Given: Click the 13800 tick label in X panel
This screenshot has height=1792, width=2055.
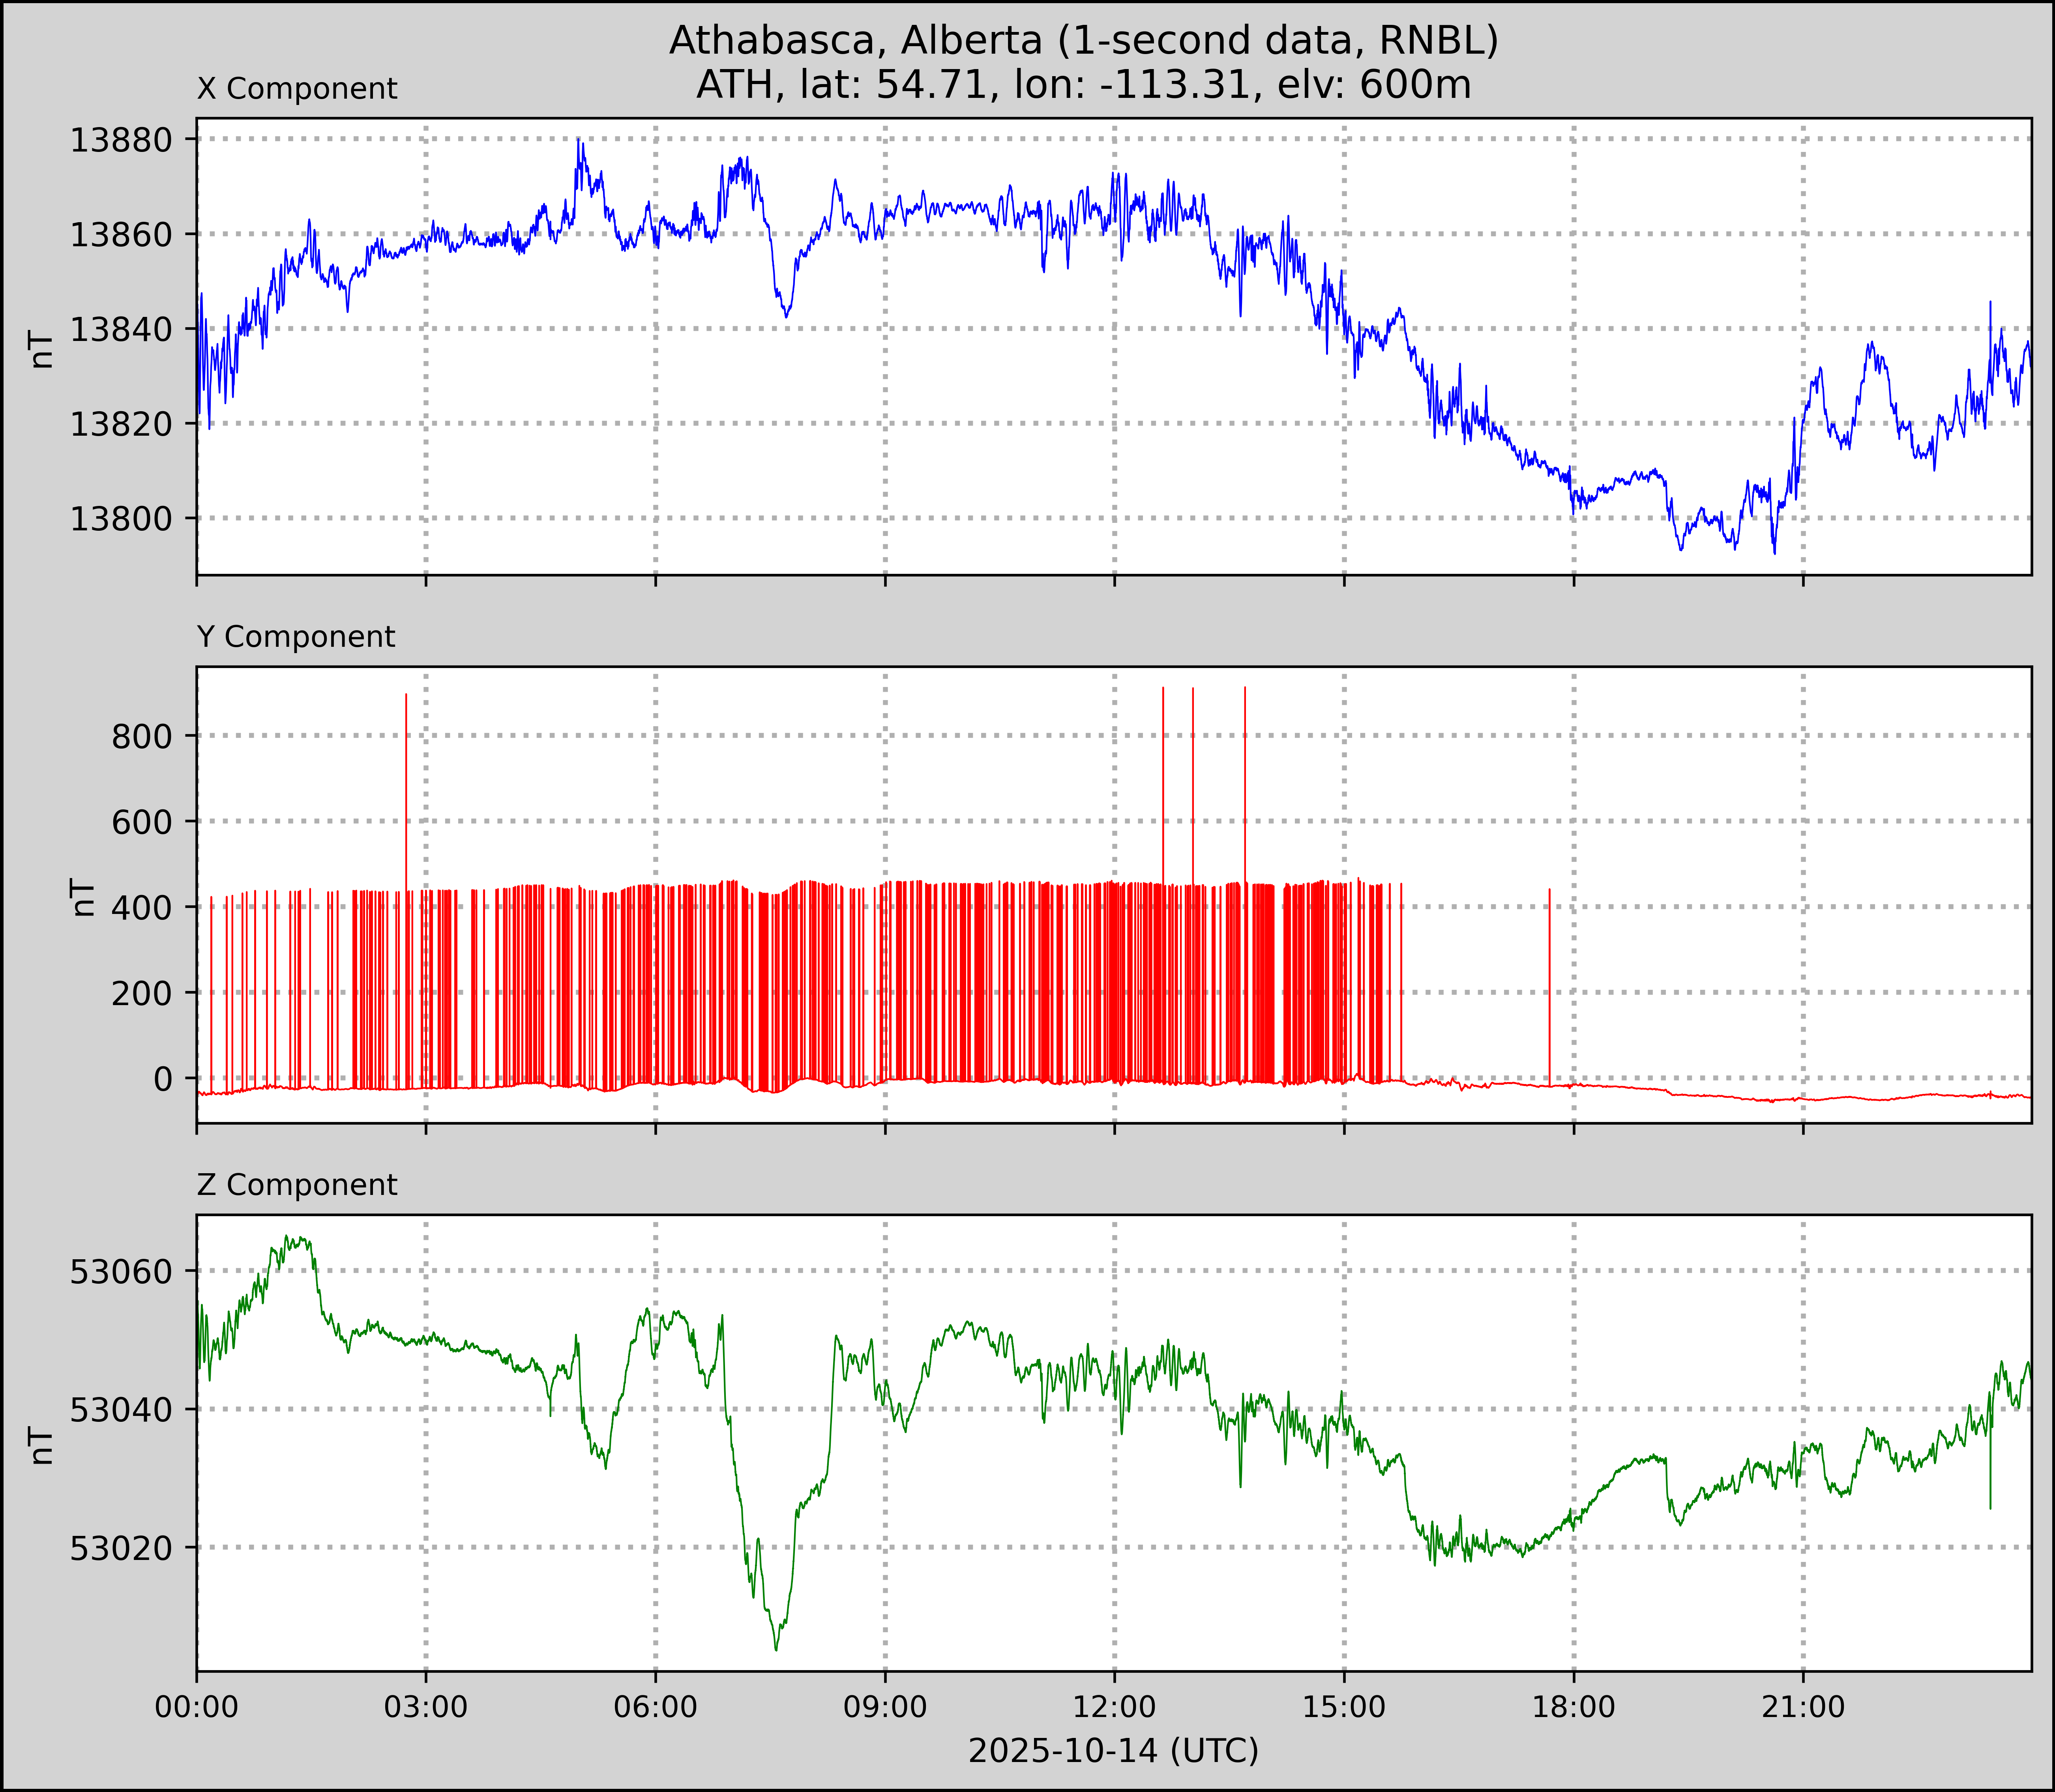Looking at the screenshot, I should [x=121, y=519].
